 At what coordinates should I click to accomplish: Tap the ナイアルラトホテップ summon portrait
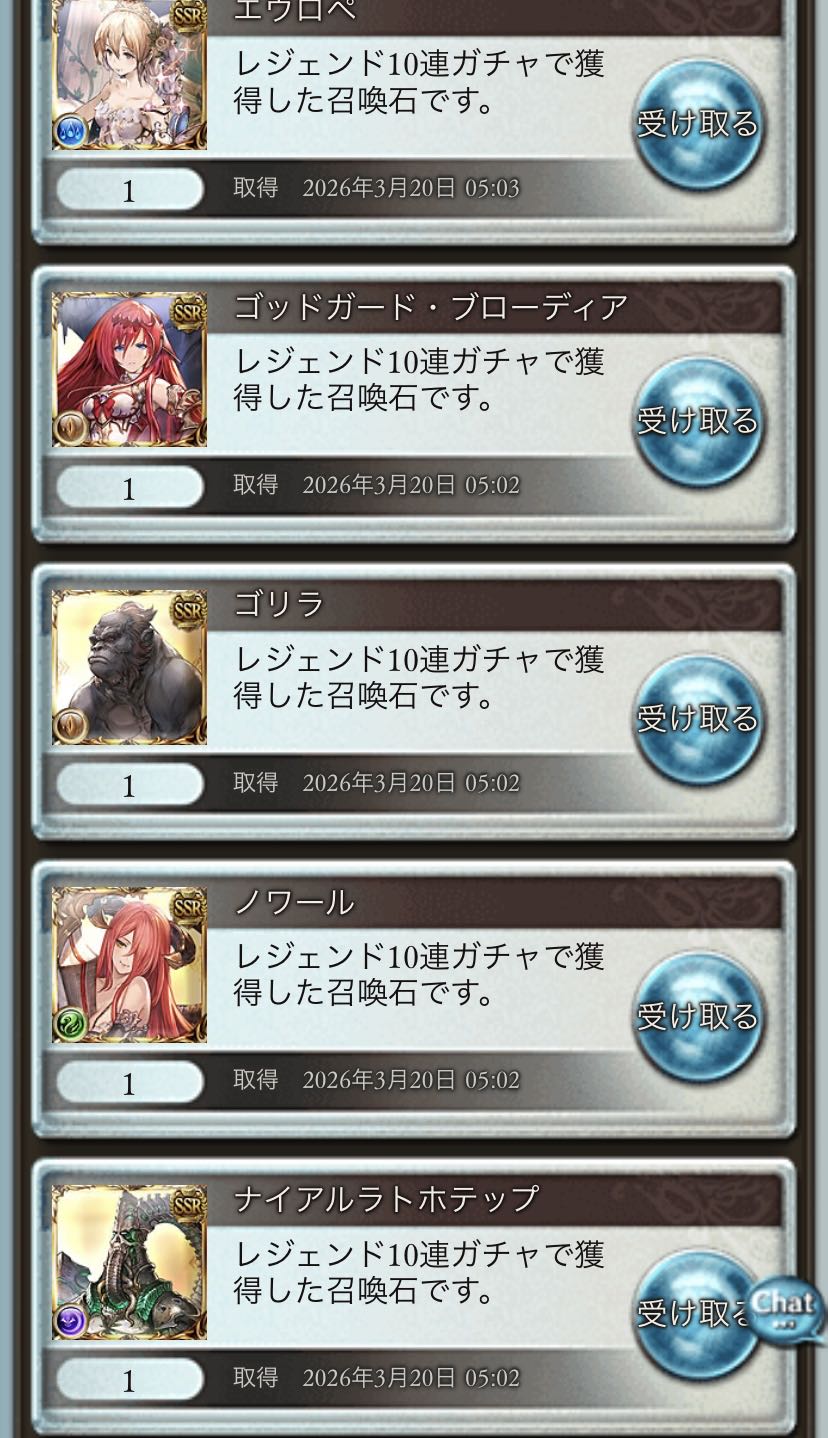coord(129,1262)
